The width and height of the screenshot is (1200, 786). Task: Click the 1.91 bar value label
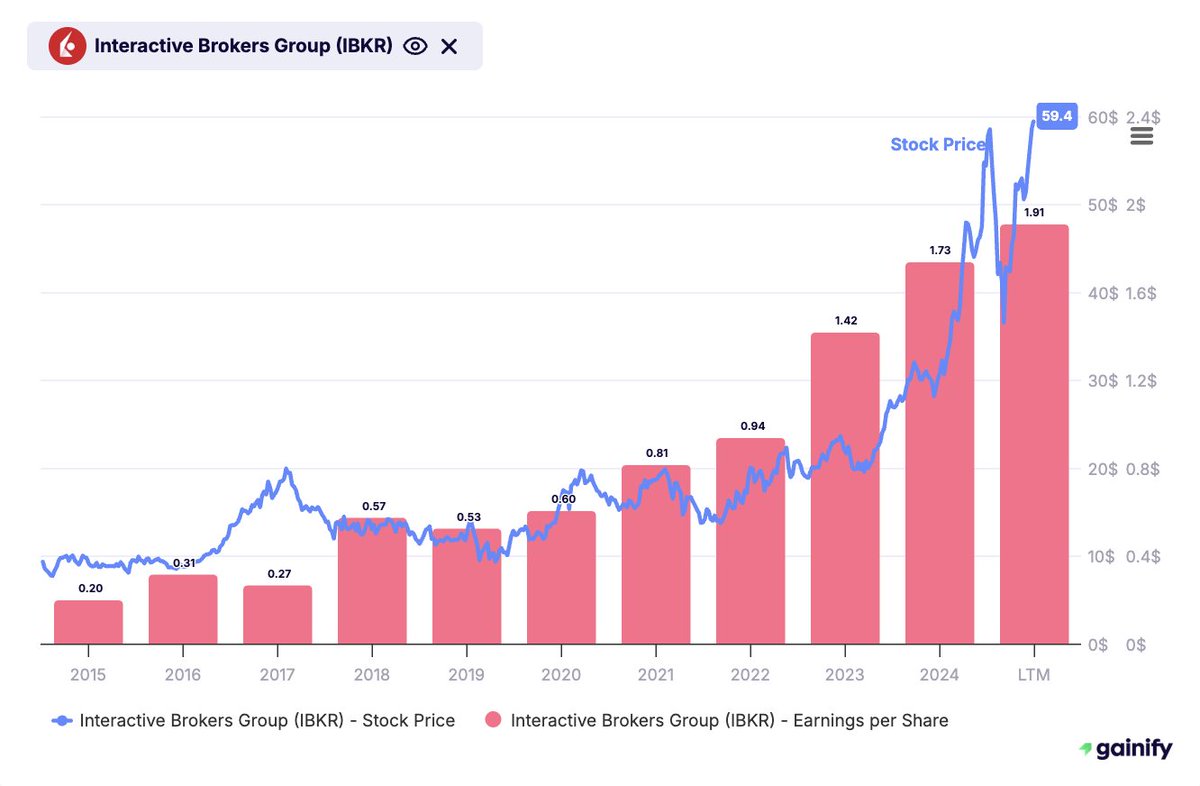click(1035, 212)
